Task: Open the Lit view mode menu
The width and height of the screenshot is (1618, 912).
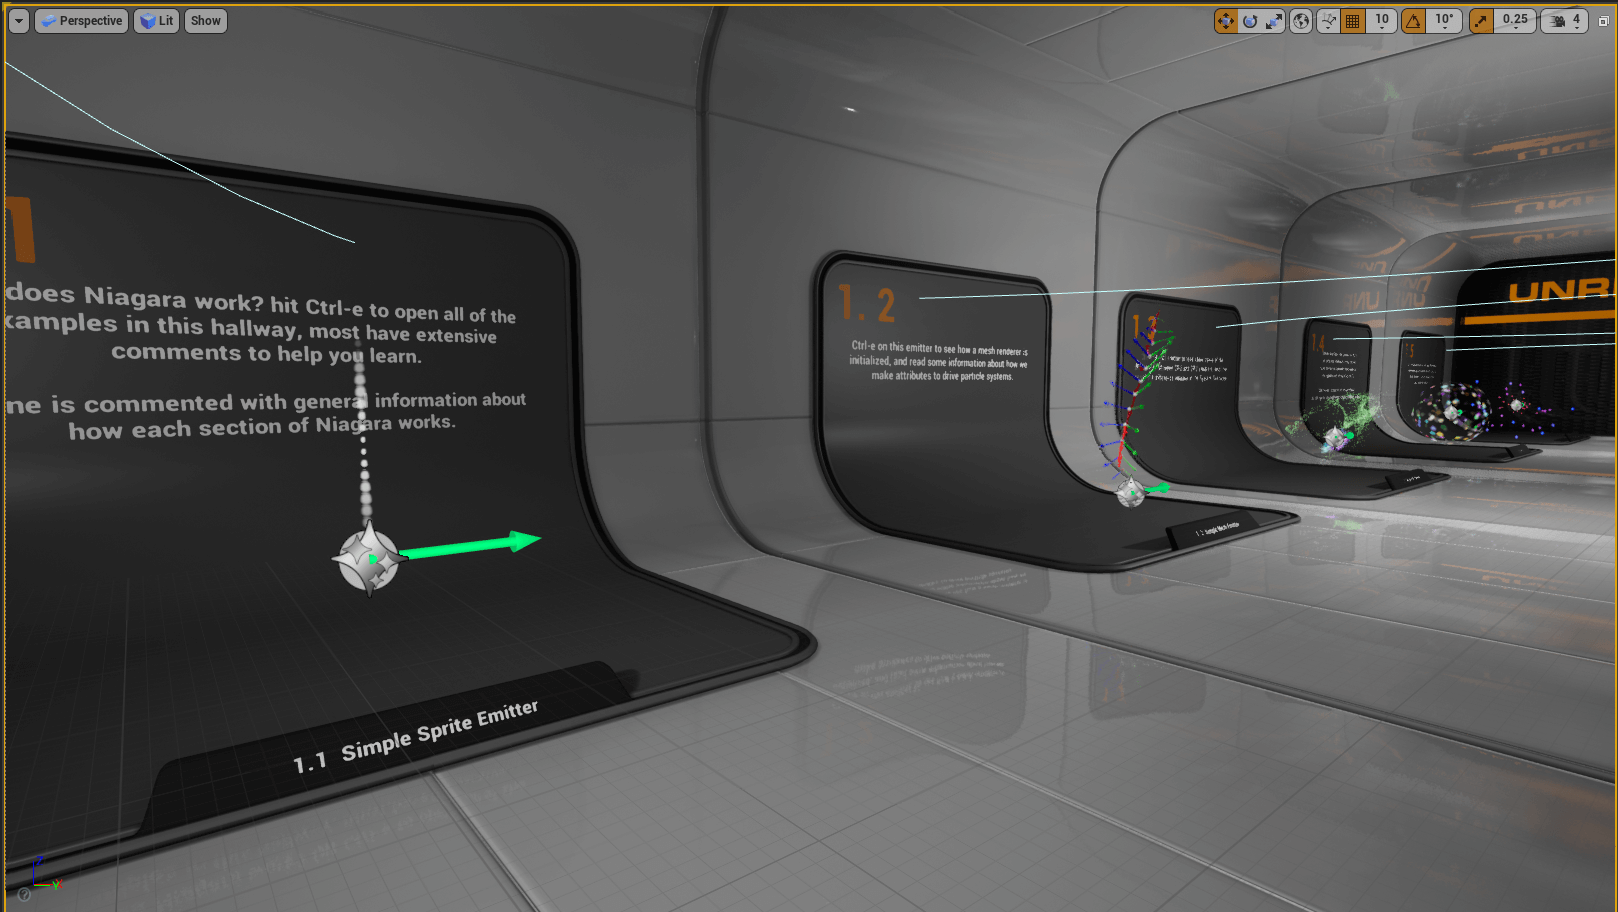Action: point(157,21)
